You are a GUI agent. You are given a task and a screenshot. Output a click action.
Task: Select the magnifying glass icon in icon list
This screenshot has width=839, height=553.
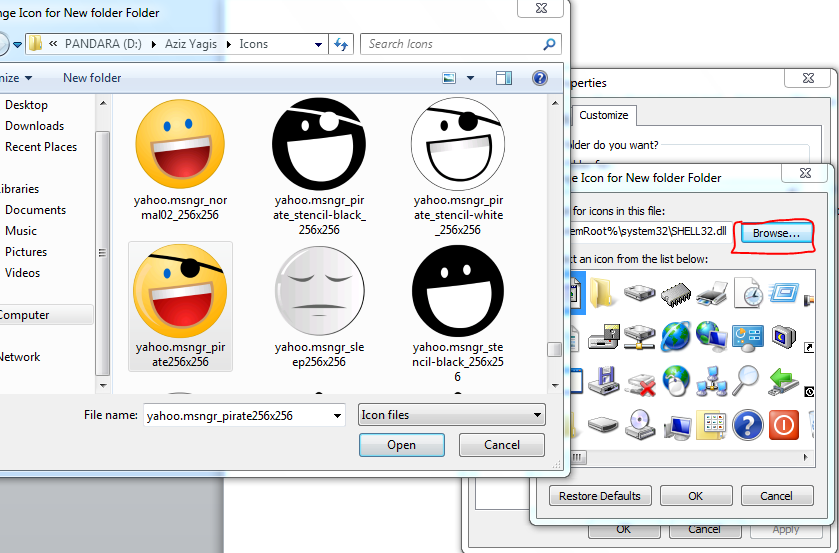pyautogui.click(x=746, y=381)
